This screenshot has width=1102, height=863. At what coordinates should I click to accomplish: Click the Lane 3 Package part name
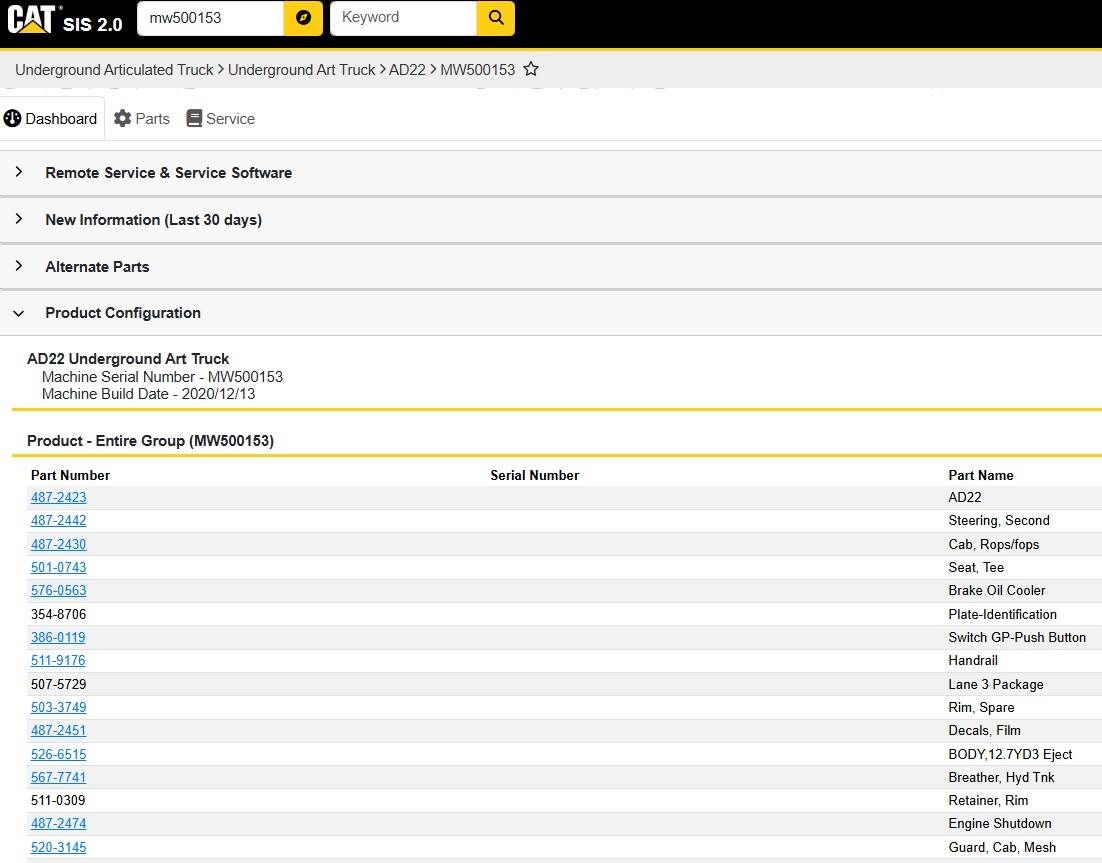(x=996, y=684)
